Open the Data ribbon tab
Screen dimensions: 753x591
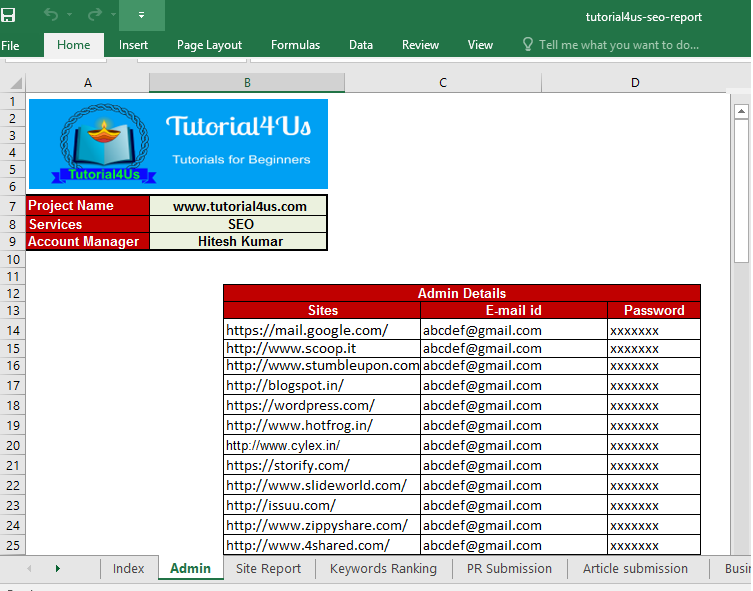pos(361,45)
